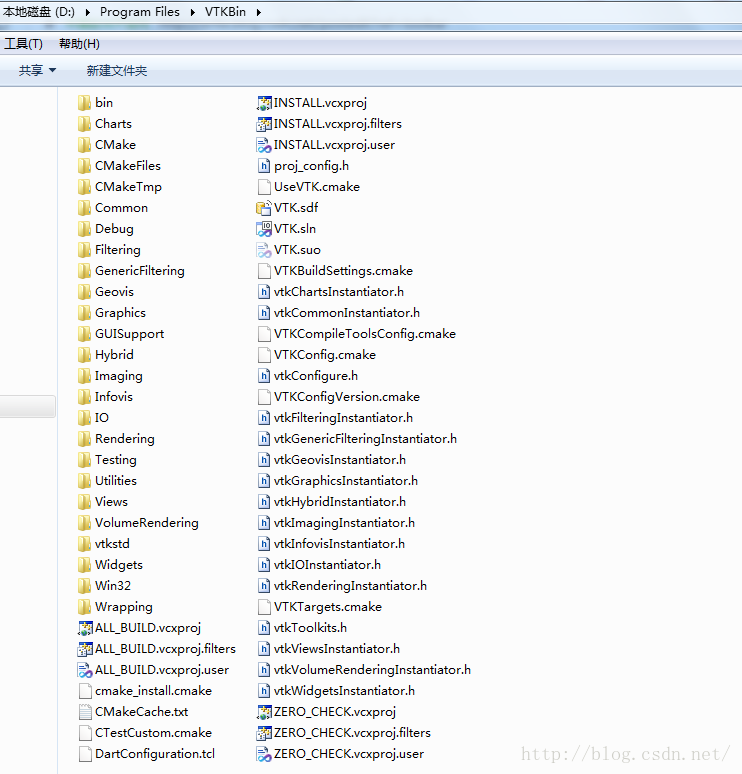
Task: Click the ALL_BUILD.vcxproj project icon
Action: [85, 628]
